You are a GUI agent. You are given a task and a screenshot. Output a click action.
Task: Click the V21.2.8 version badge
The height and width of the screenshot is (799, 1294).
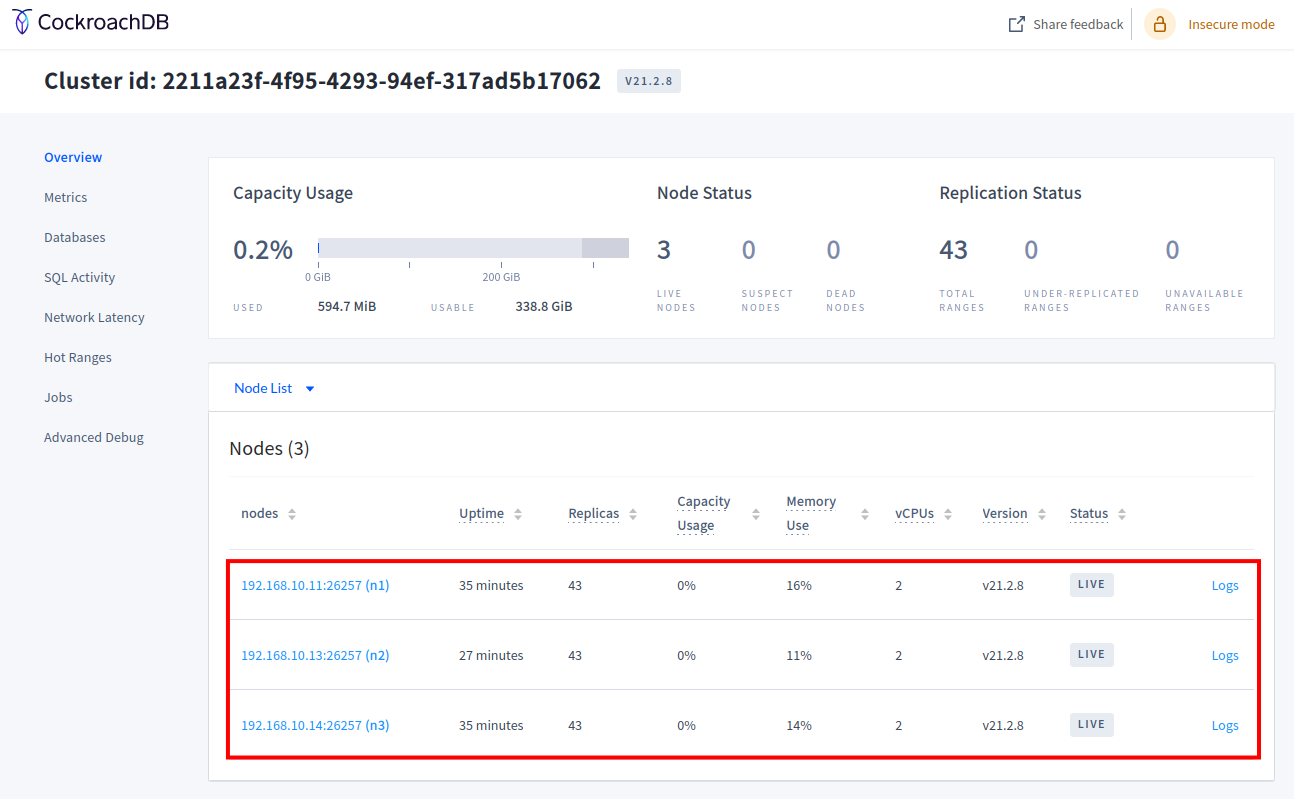(649, 81)
